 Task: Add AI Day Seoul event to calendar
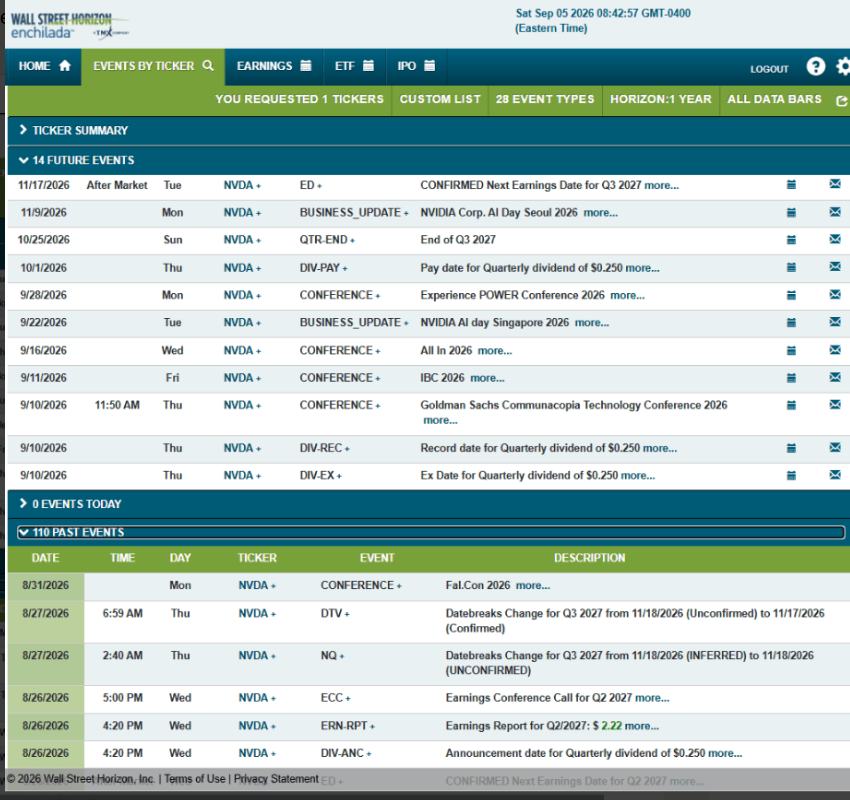click(x=791, y=212)
